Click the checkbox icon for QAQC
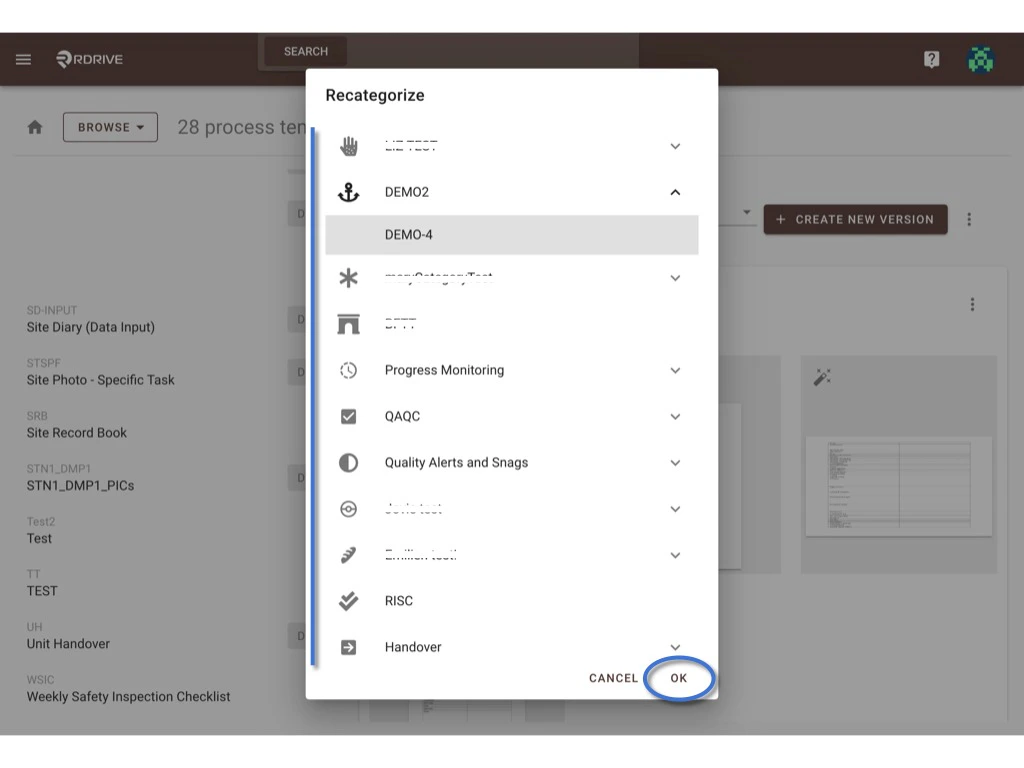Screen dimensions: 1024x768 point(349,417)
